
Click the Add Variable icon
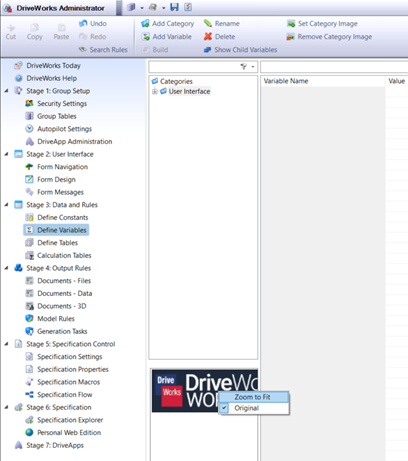[x=145, y=37]
